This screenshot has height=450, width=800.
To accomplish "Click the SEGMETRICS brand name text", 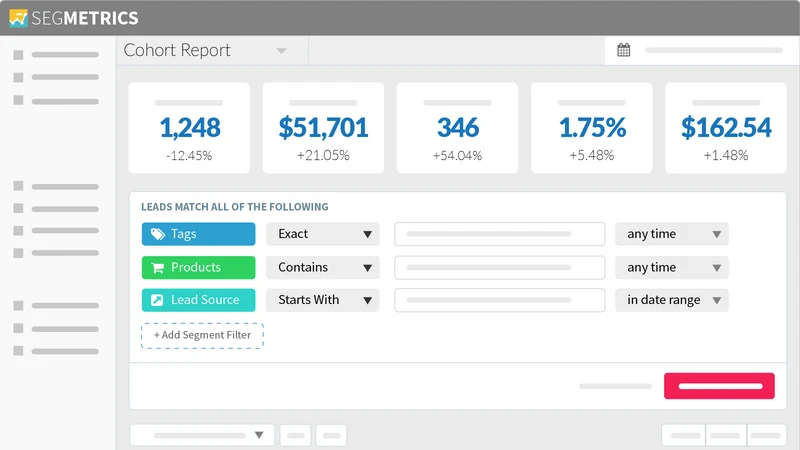I will (85, 18).
